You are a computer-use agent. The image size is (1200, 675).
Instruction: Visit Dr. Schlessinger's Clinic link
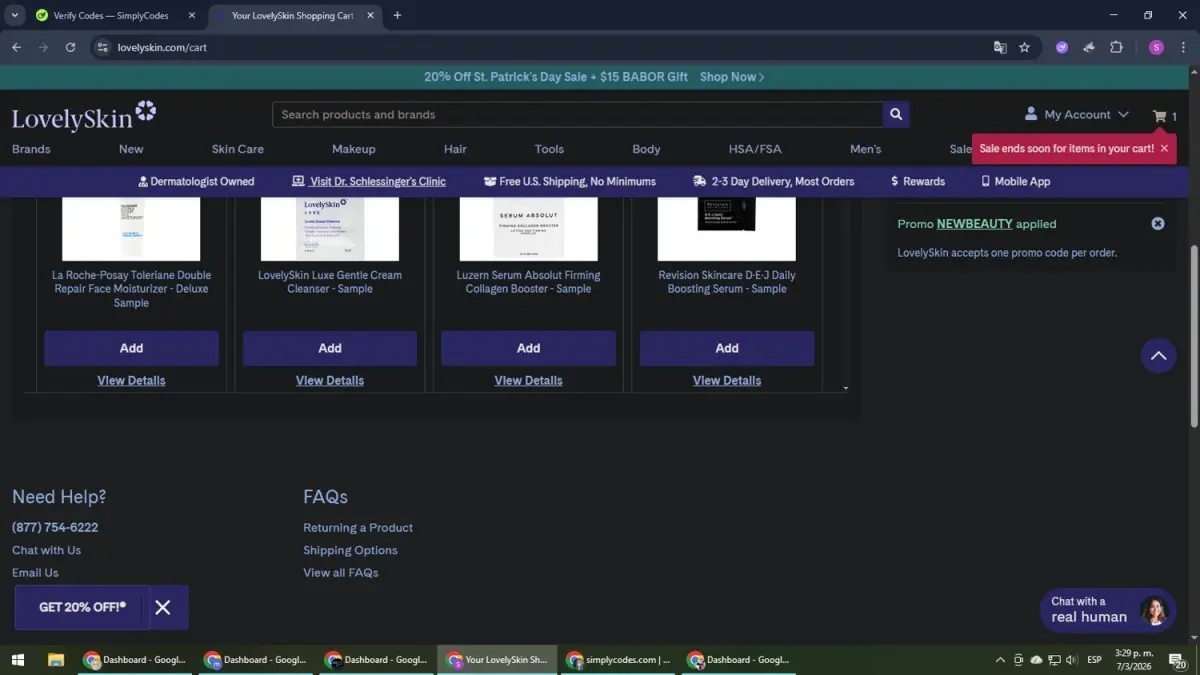[x=369, y=181]
